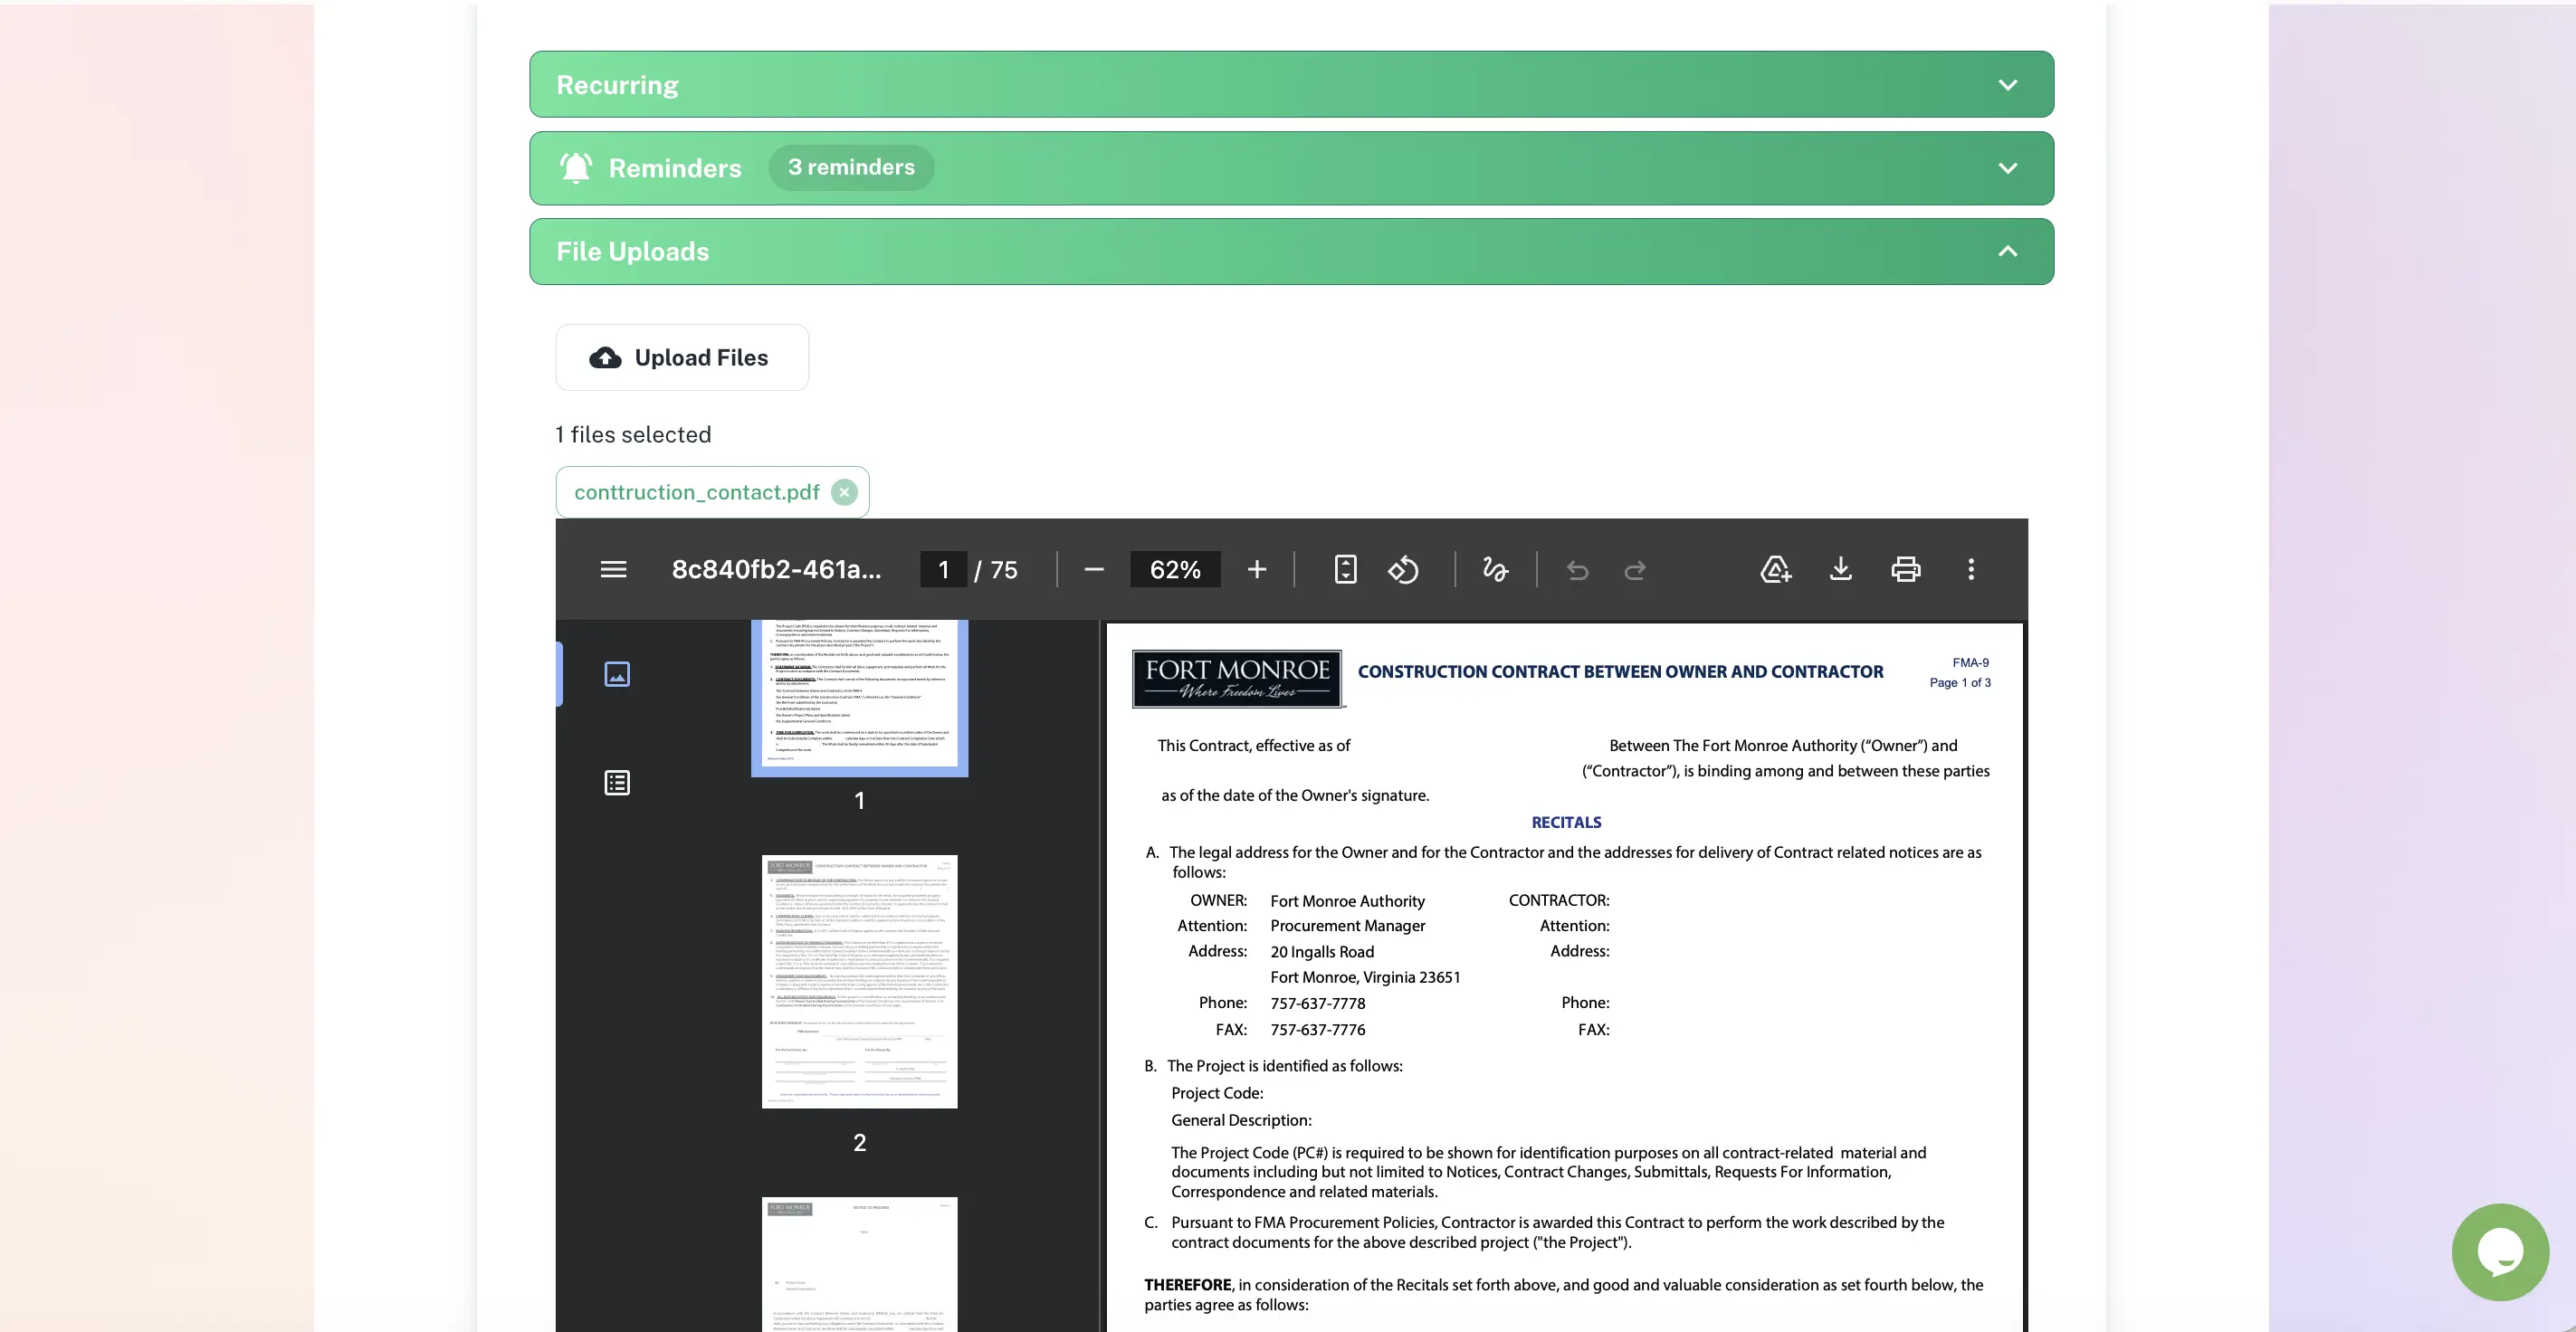Image resolution: width=2576 pixels, height=1332 pixels.
Task: Click the 'Project Code:' label
Action: [x=1217, y=1093]
